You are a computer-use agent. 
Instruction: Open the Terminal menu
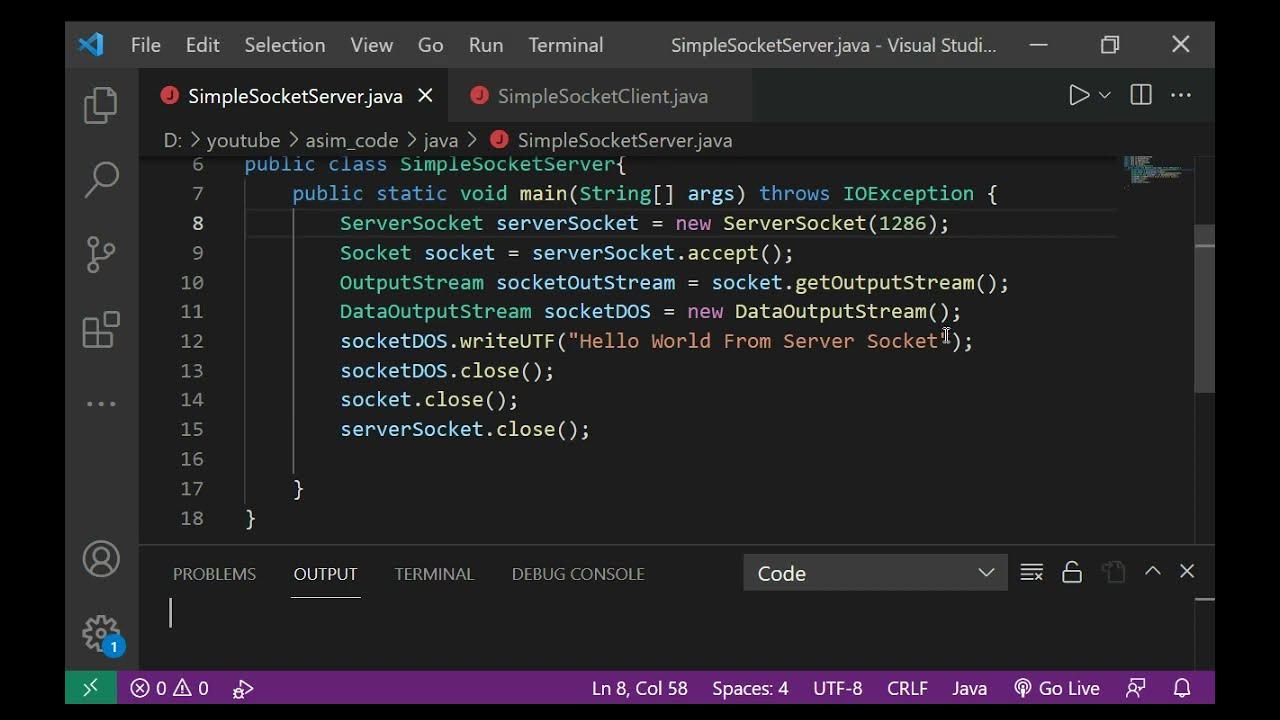click(566, 45)
